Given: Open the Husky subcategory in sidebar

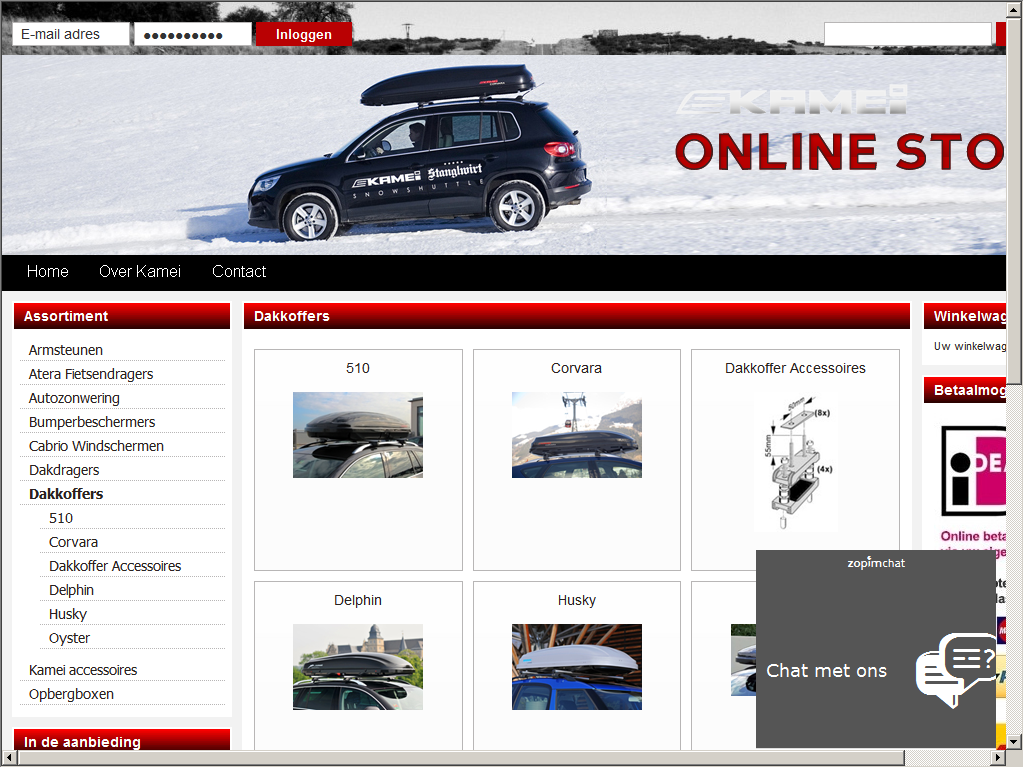Looking at the screenshot, I should click(67, 615).
